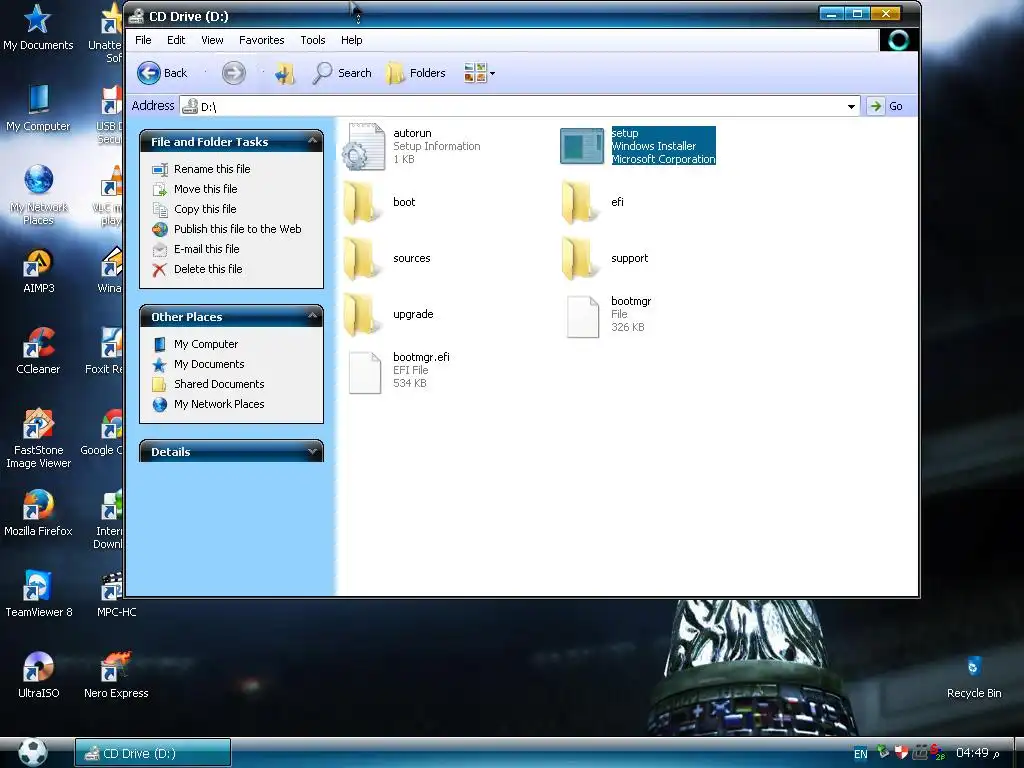
Task: Click the Go button
Action: tap(887, 106)
